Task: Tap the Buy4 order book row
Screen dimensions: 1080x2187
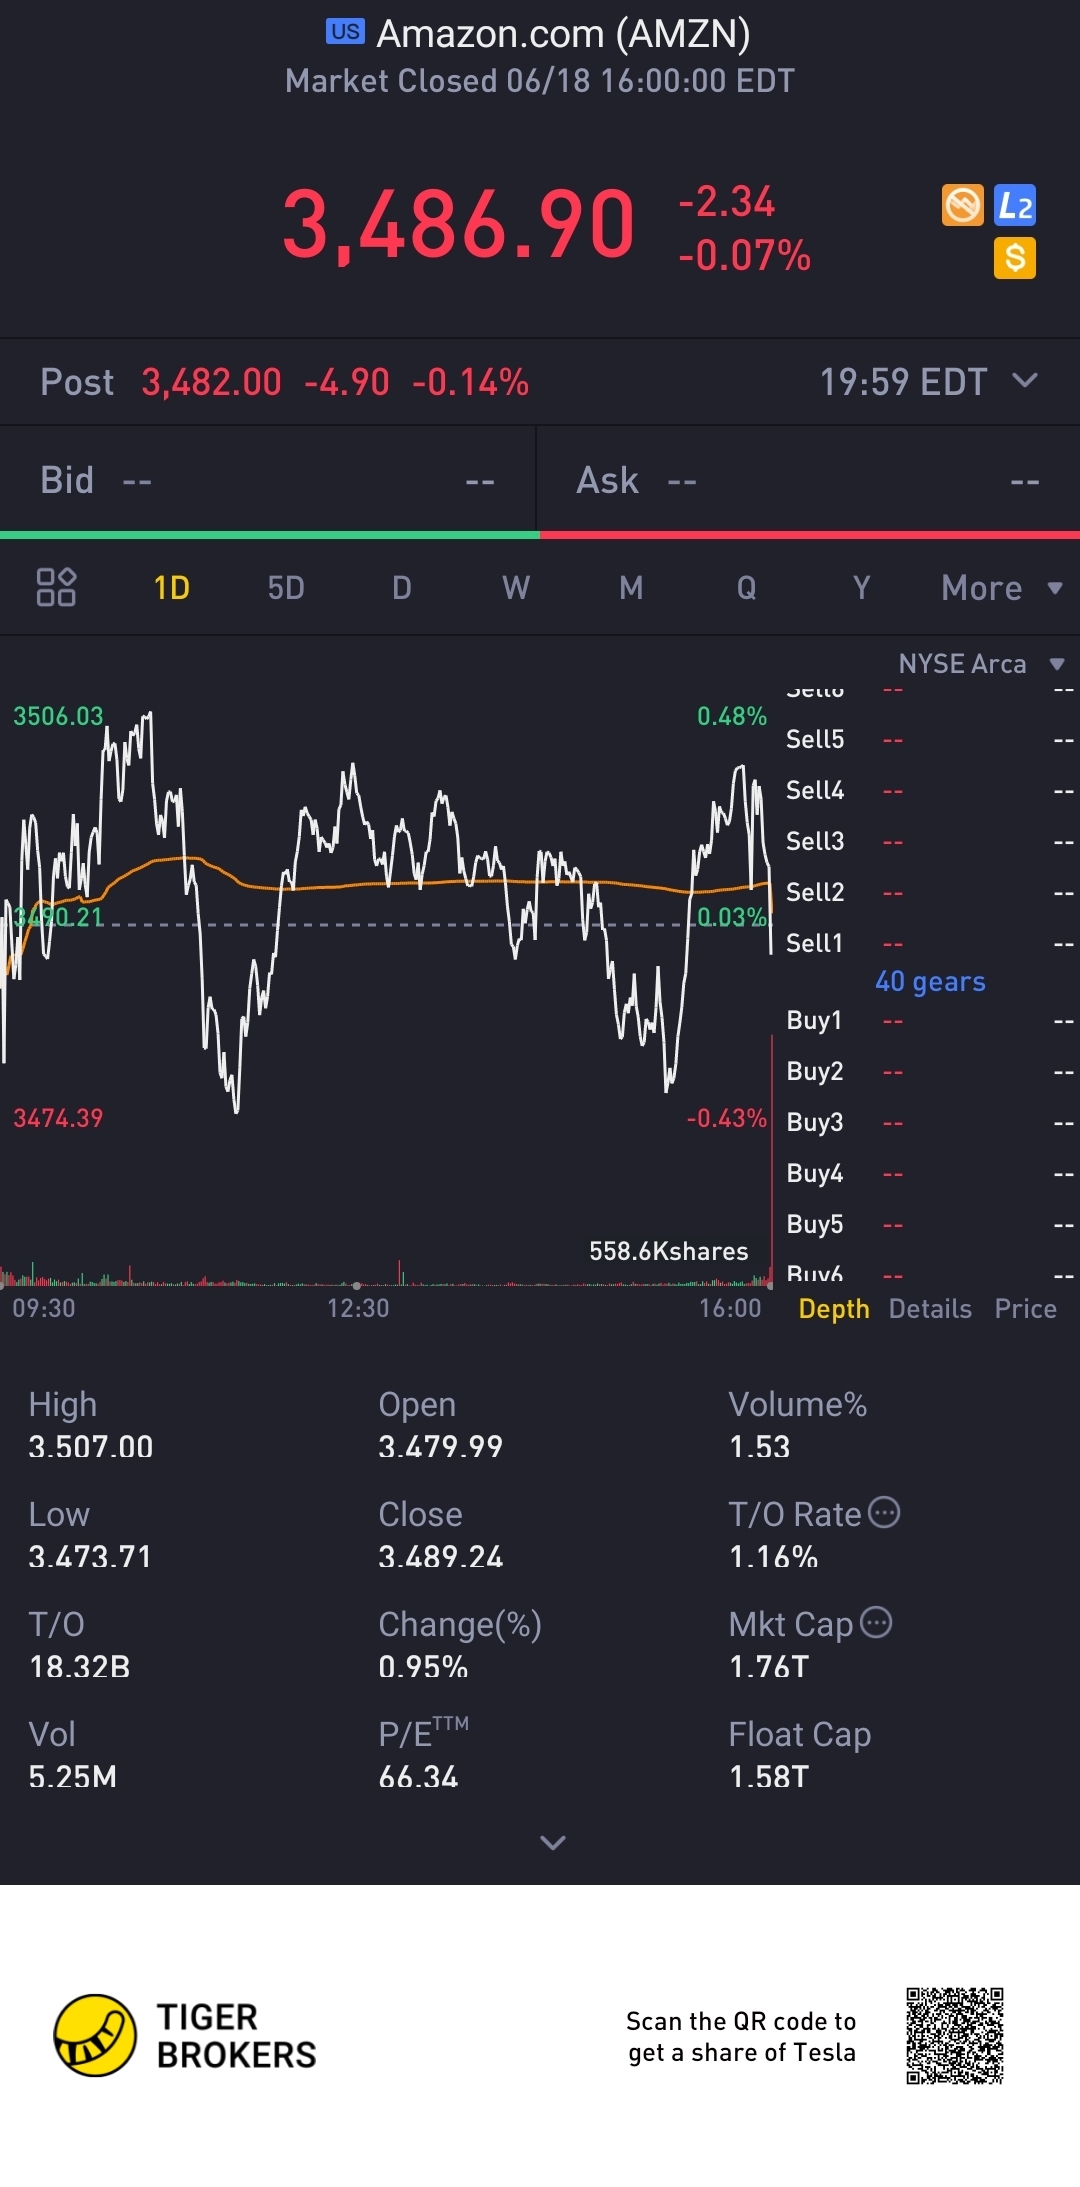Action: pyautogui.click(x=929, y=1173)
